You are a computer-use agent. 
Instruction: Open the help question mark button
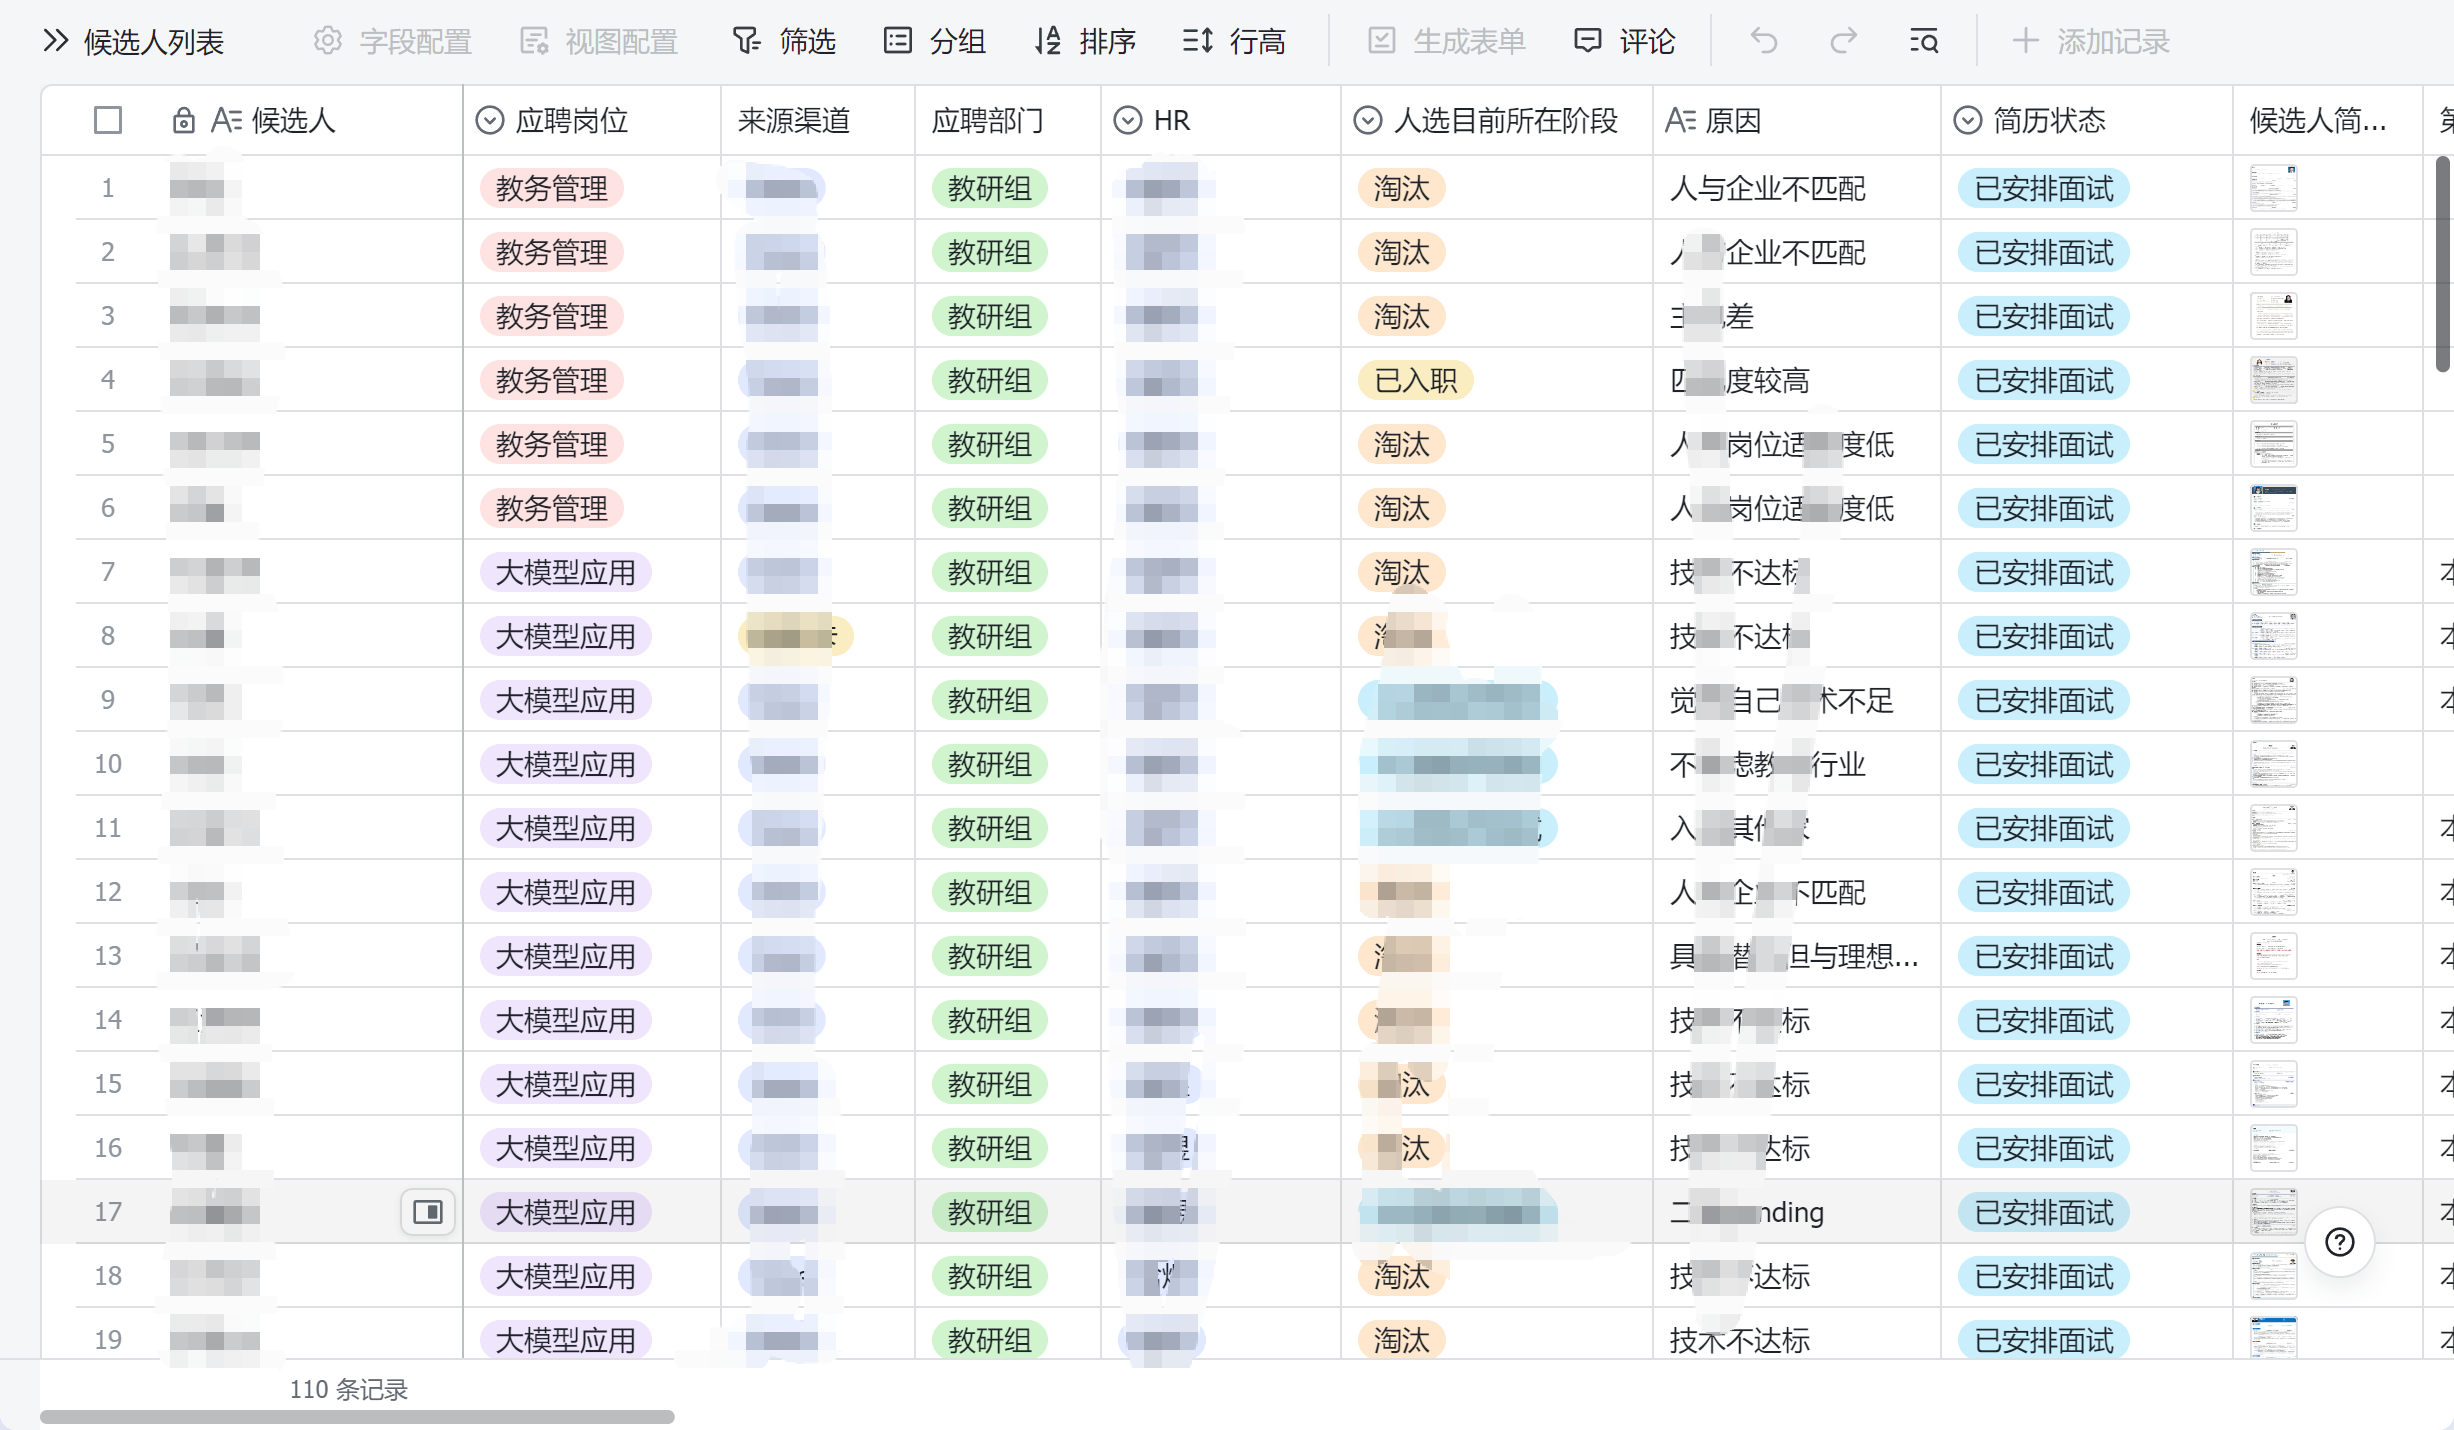[2340, 1242]
